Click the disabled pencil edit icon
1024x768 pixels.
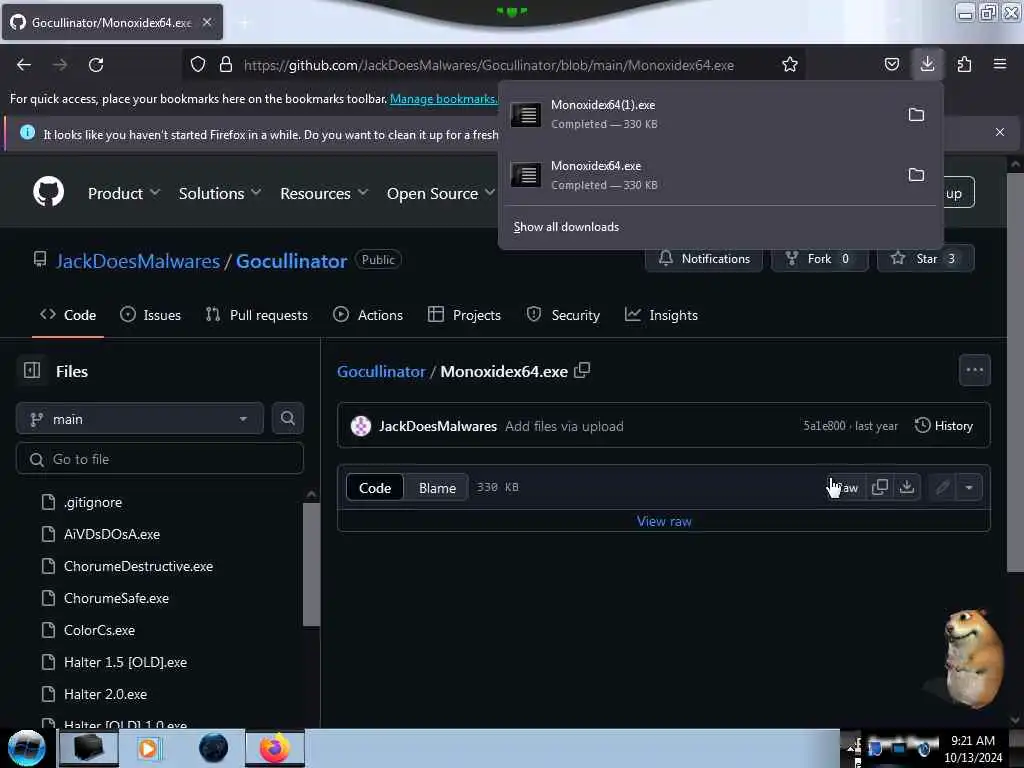click(x=942, y=487)
